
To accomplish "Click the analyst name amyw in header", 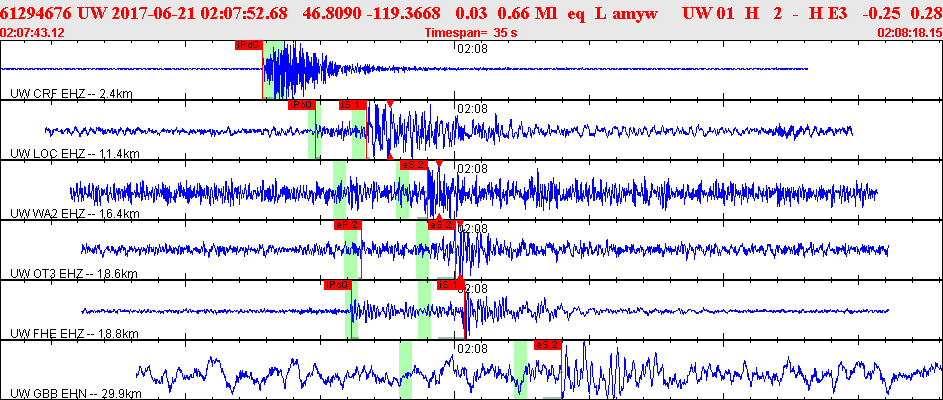I will point(636,12).
